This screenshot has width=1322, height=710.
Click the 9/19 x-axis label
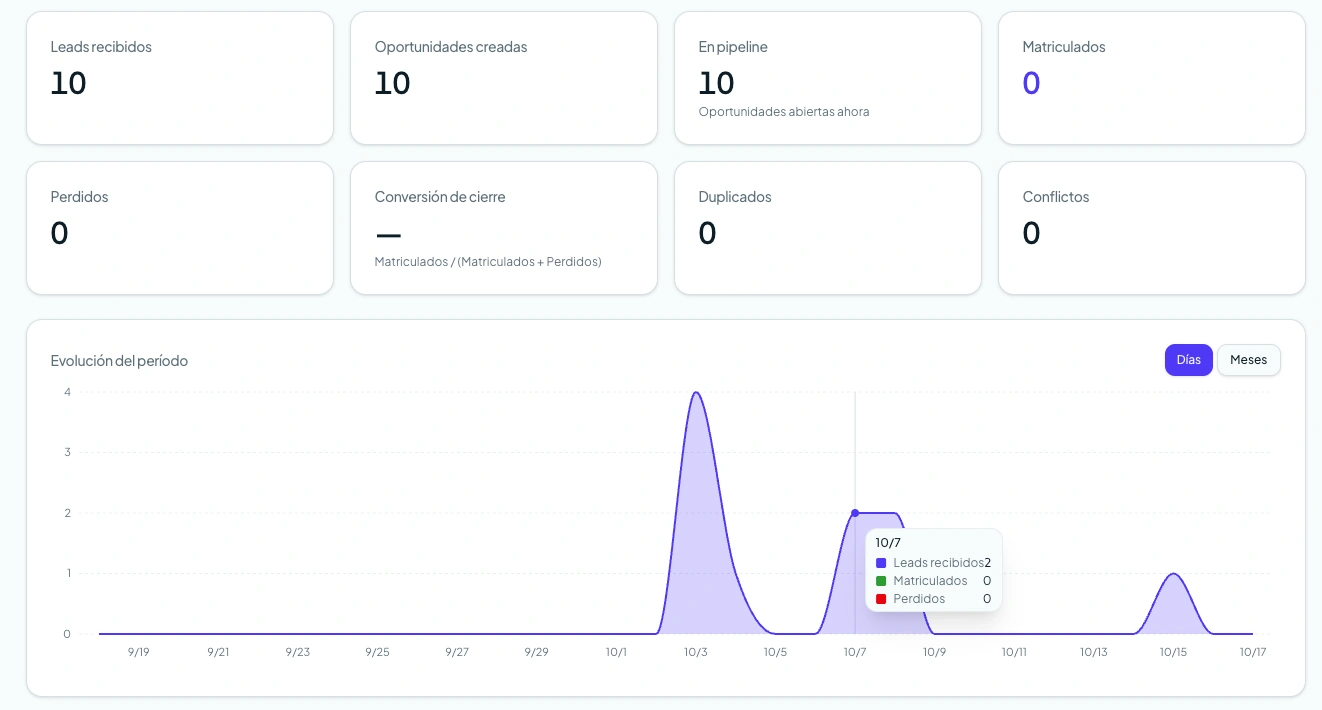click(x=139, y=652)
